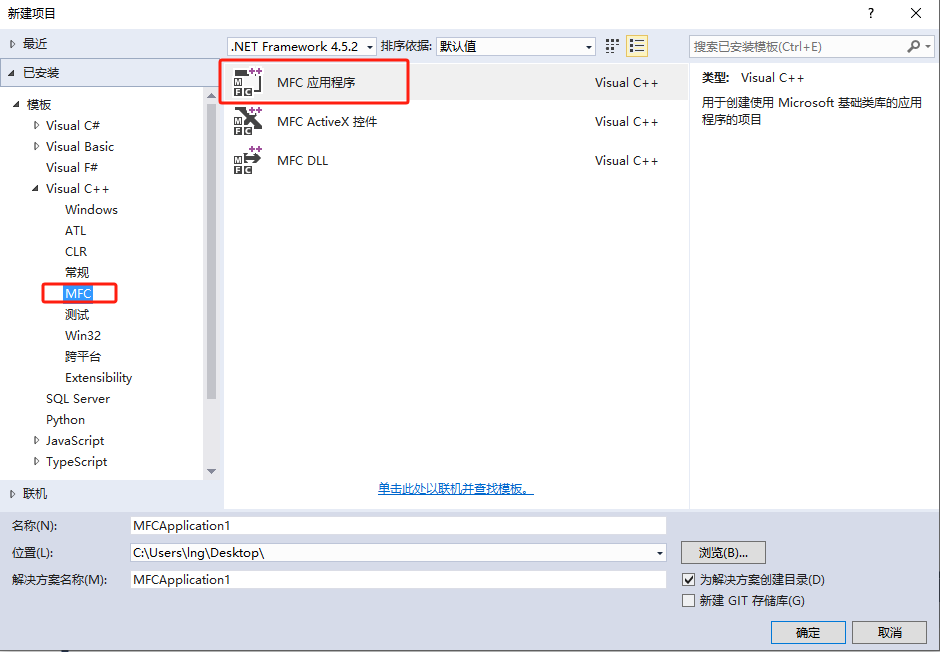Open the 排序依据 默认值 dropdown

[x=516, y=46]
